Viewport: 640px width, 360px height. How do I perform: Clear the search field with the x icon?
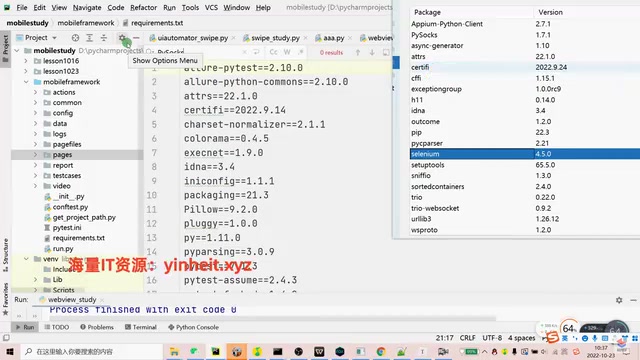244,52
